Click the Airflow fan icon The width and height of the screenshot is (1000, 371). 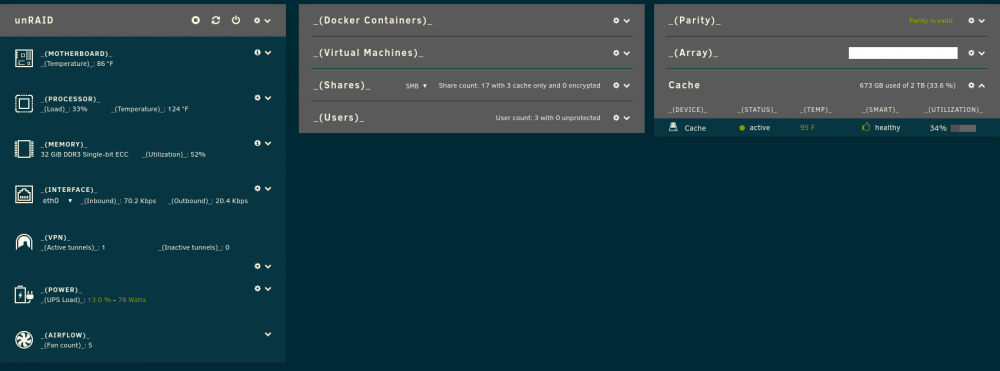tap(24, 340)
